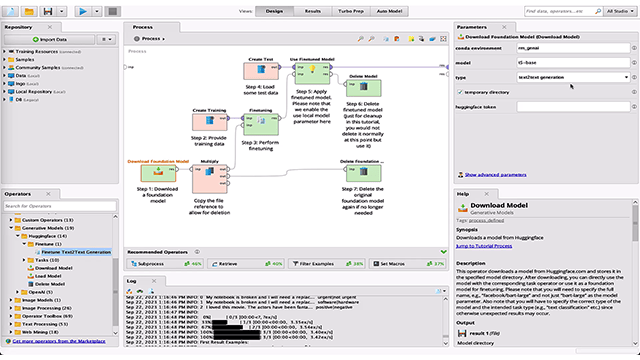Image resolution: width=640 pixels, height=360 pixels.
Task: Select Finetune Text2Text Generation operator in tree
Action: coord(73,252)
